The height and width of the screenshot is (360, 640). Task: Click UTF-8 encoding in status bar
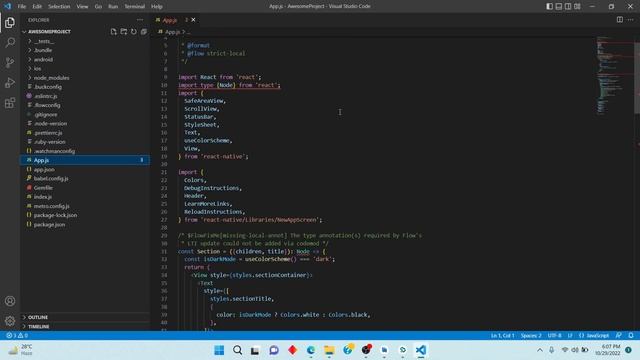pos(554,336)
